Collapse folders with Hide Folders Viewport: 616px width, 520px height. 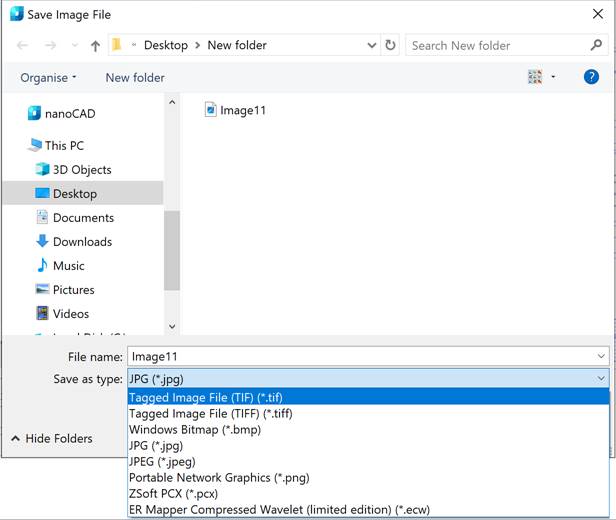(x=52, y=438)
